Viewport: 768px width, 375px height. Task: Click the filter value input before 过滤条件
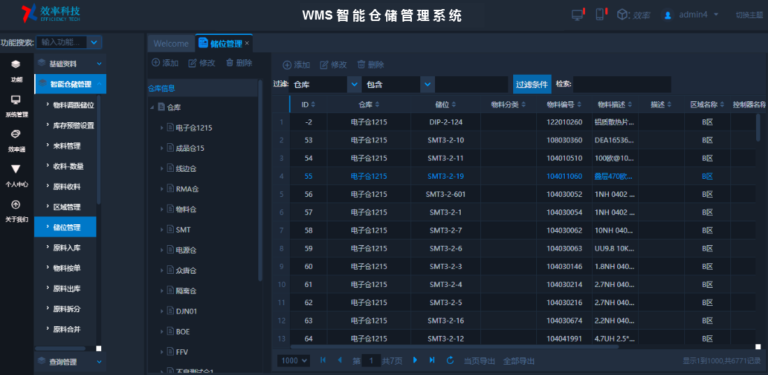pyautogui.click(x=471, y=84)
